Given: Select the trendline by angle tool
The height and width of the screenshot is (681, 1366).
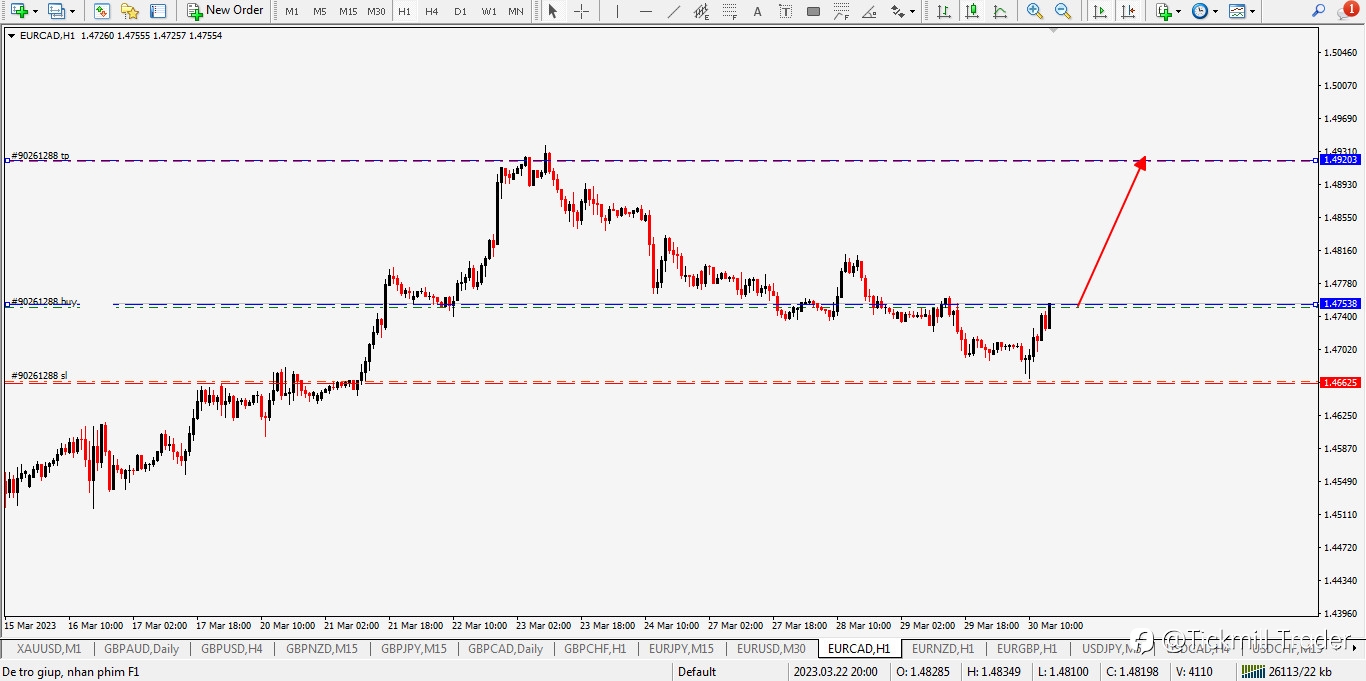Looking at the screenshot, I should pyautogui.click(x=869, y=11).
